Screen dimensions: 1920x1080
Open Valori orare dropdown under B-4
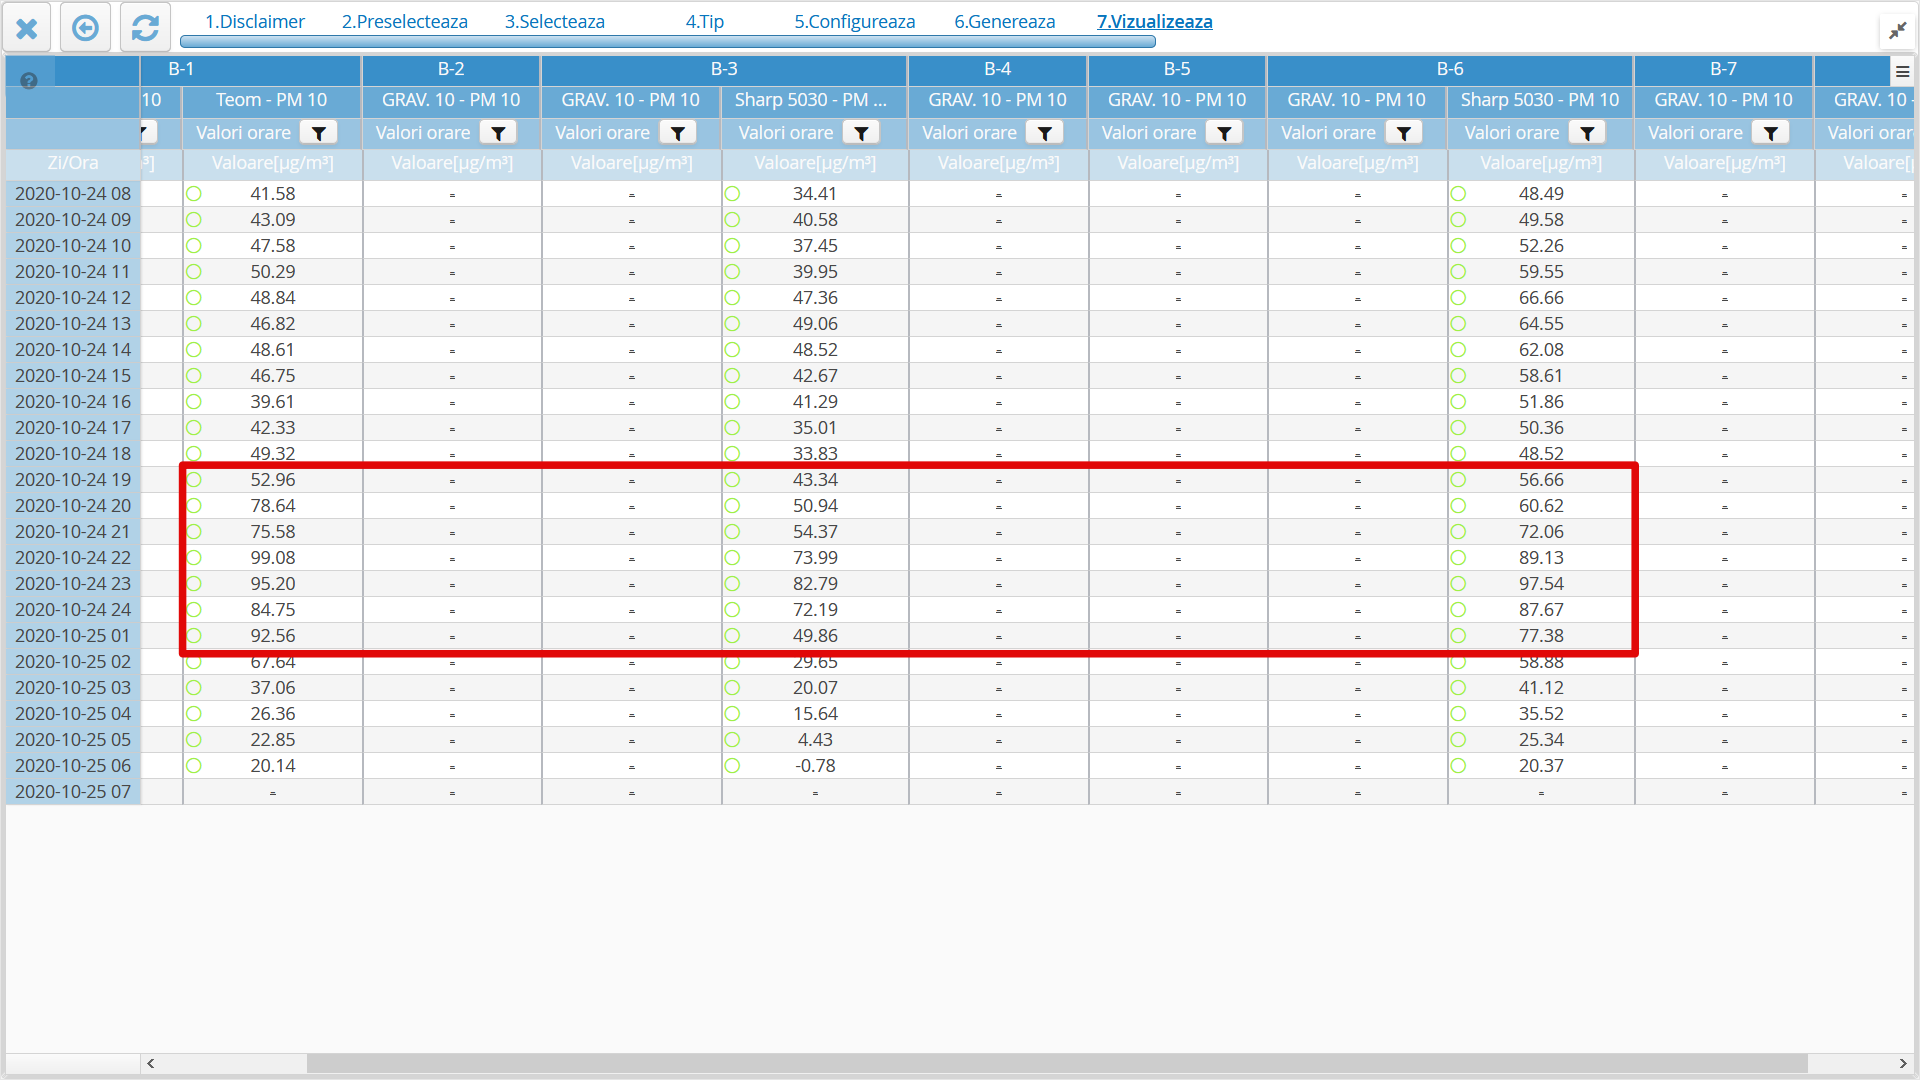pyautogui.click(x=969, y=133)
